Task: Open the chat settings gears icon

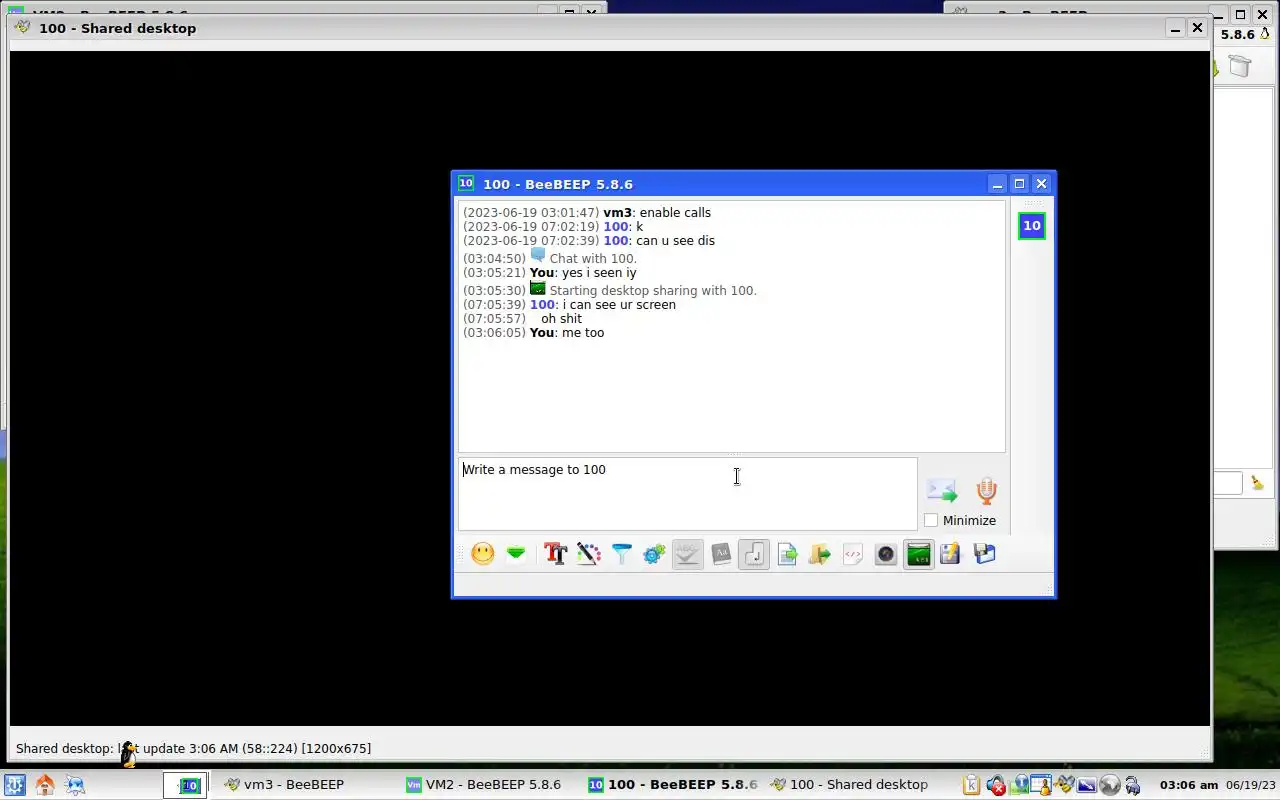Action: click(x=655, y=554)
